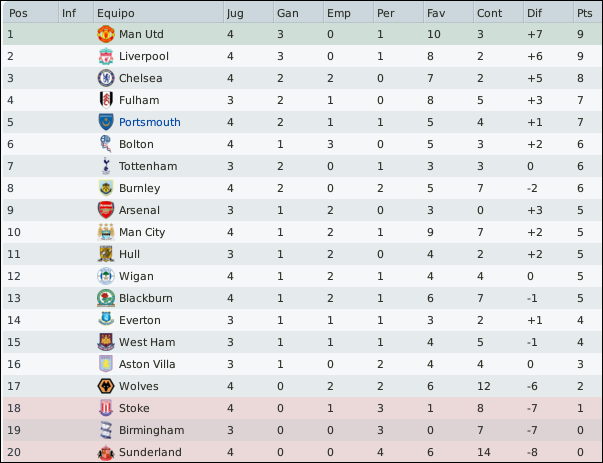This screenshot has height=463, width=603.
Task: Click the Man Utd club crest
Action: click(x=106, y=34)
